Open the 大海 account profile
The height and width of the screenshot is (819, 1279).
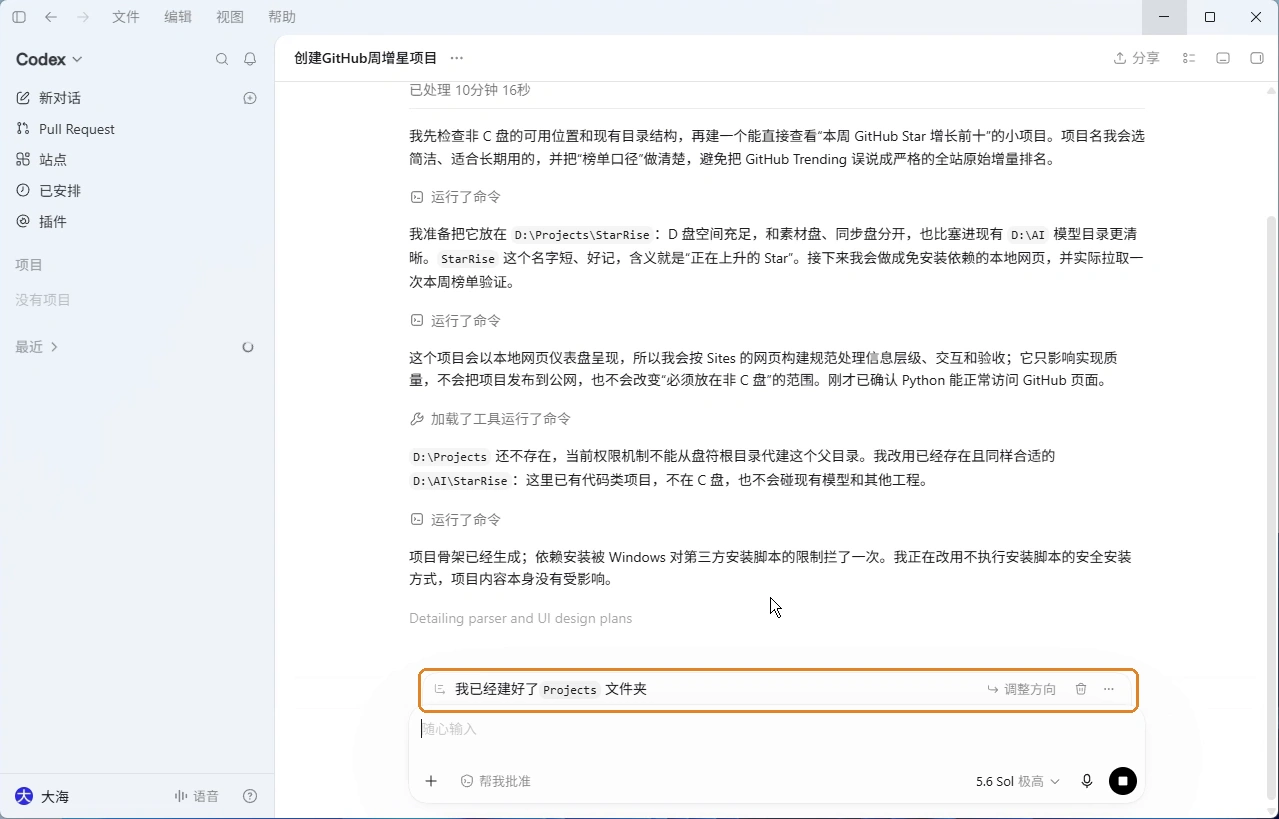coord(42,796)
